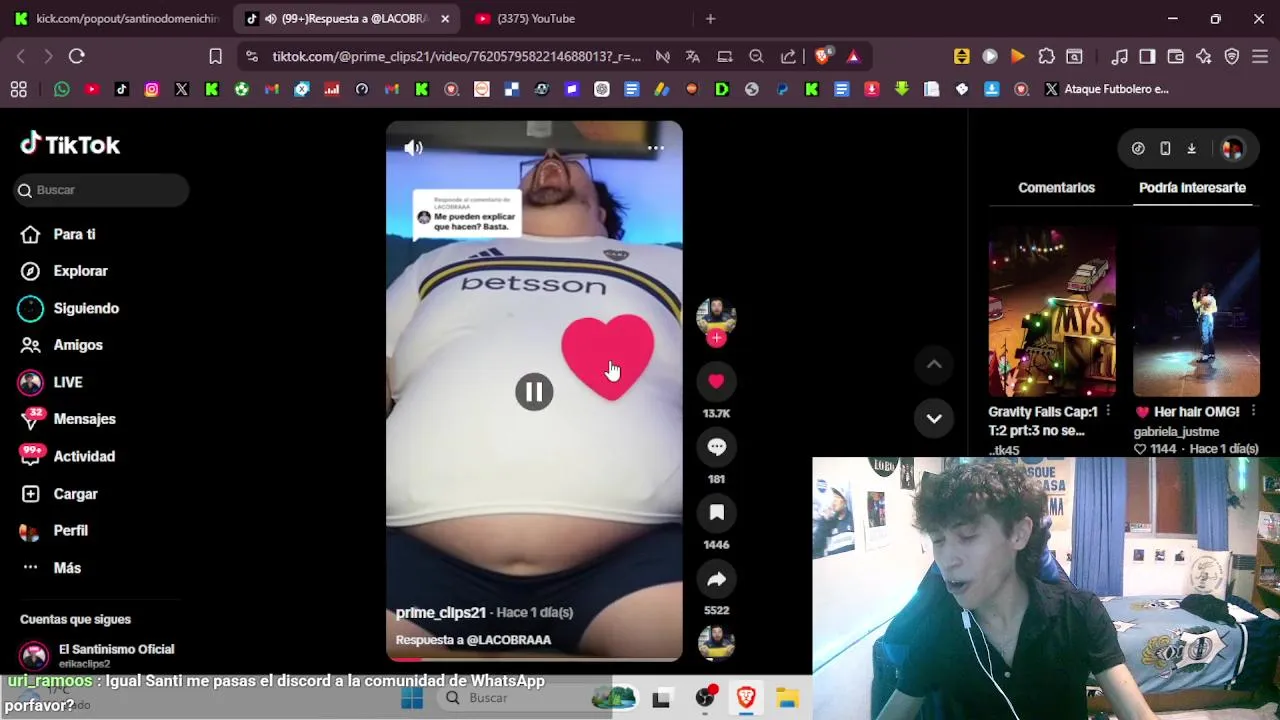Open options for Her hair OMG recommendation
Viewport: 1280px width, 720px height.
(1253, 411)
